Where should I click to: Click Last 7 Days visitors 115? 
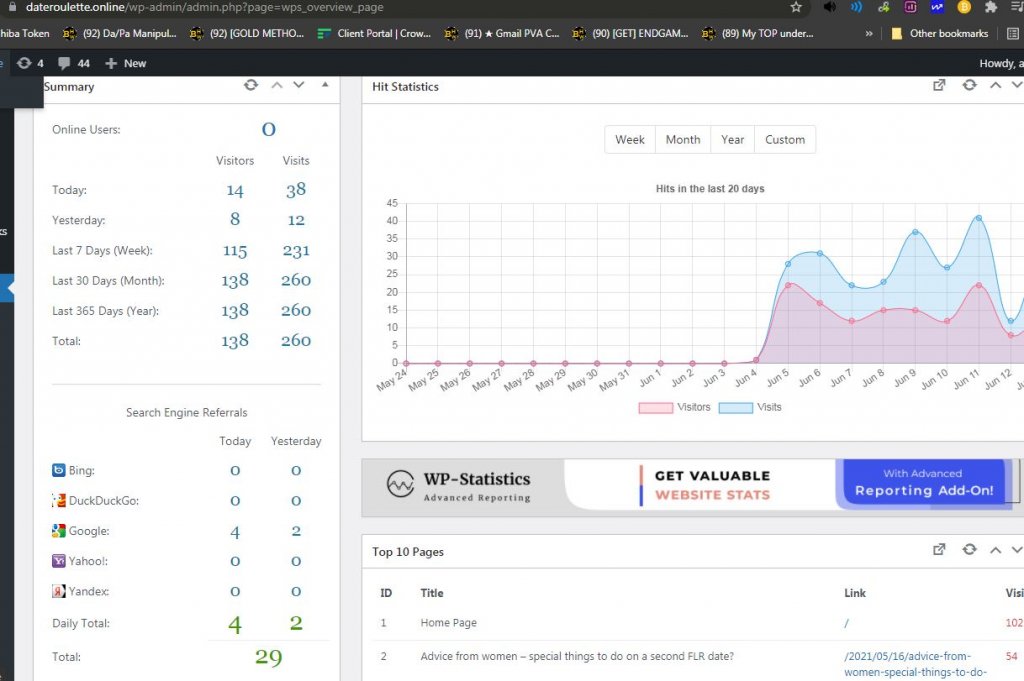[235, 251]
